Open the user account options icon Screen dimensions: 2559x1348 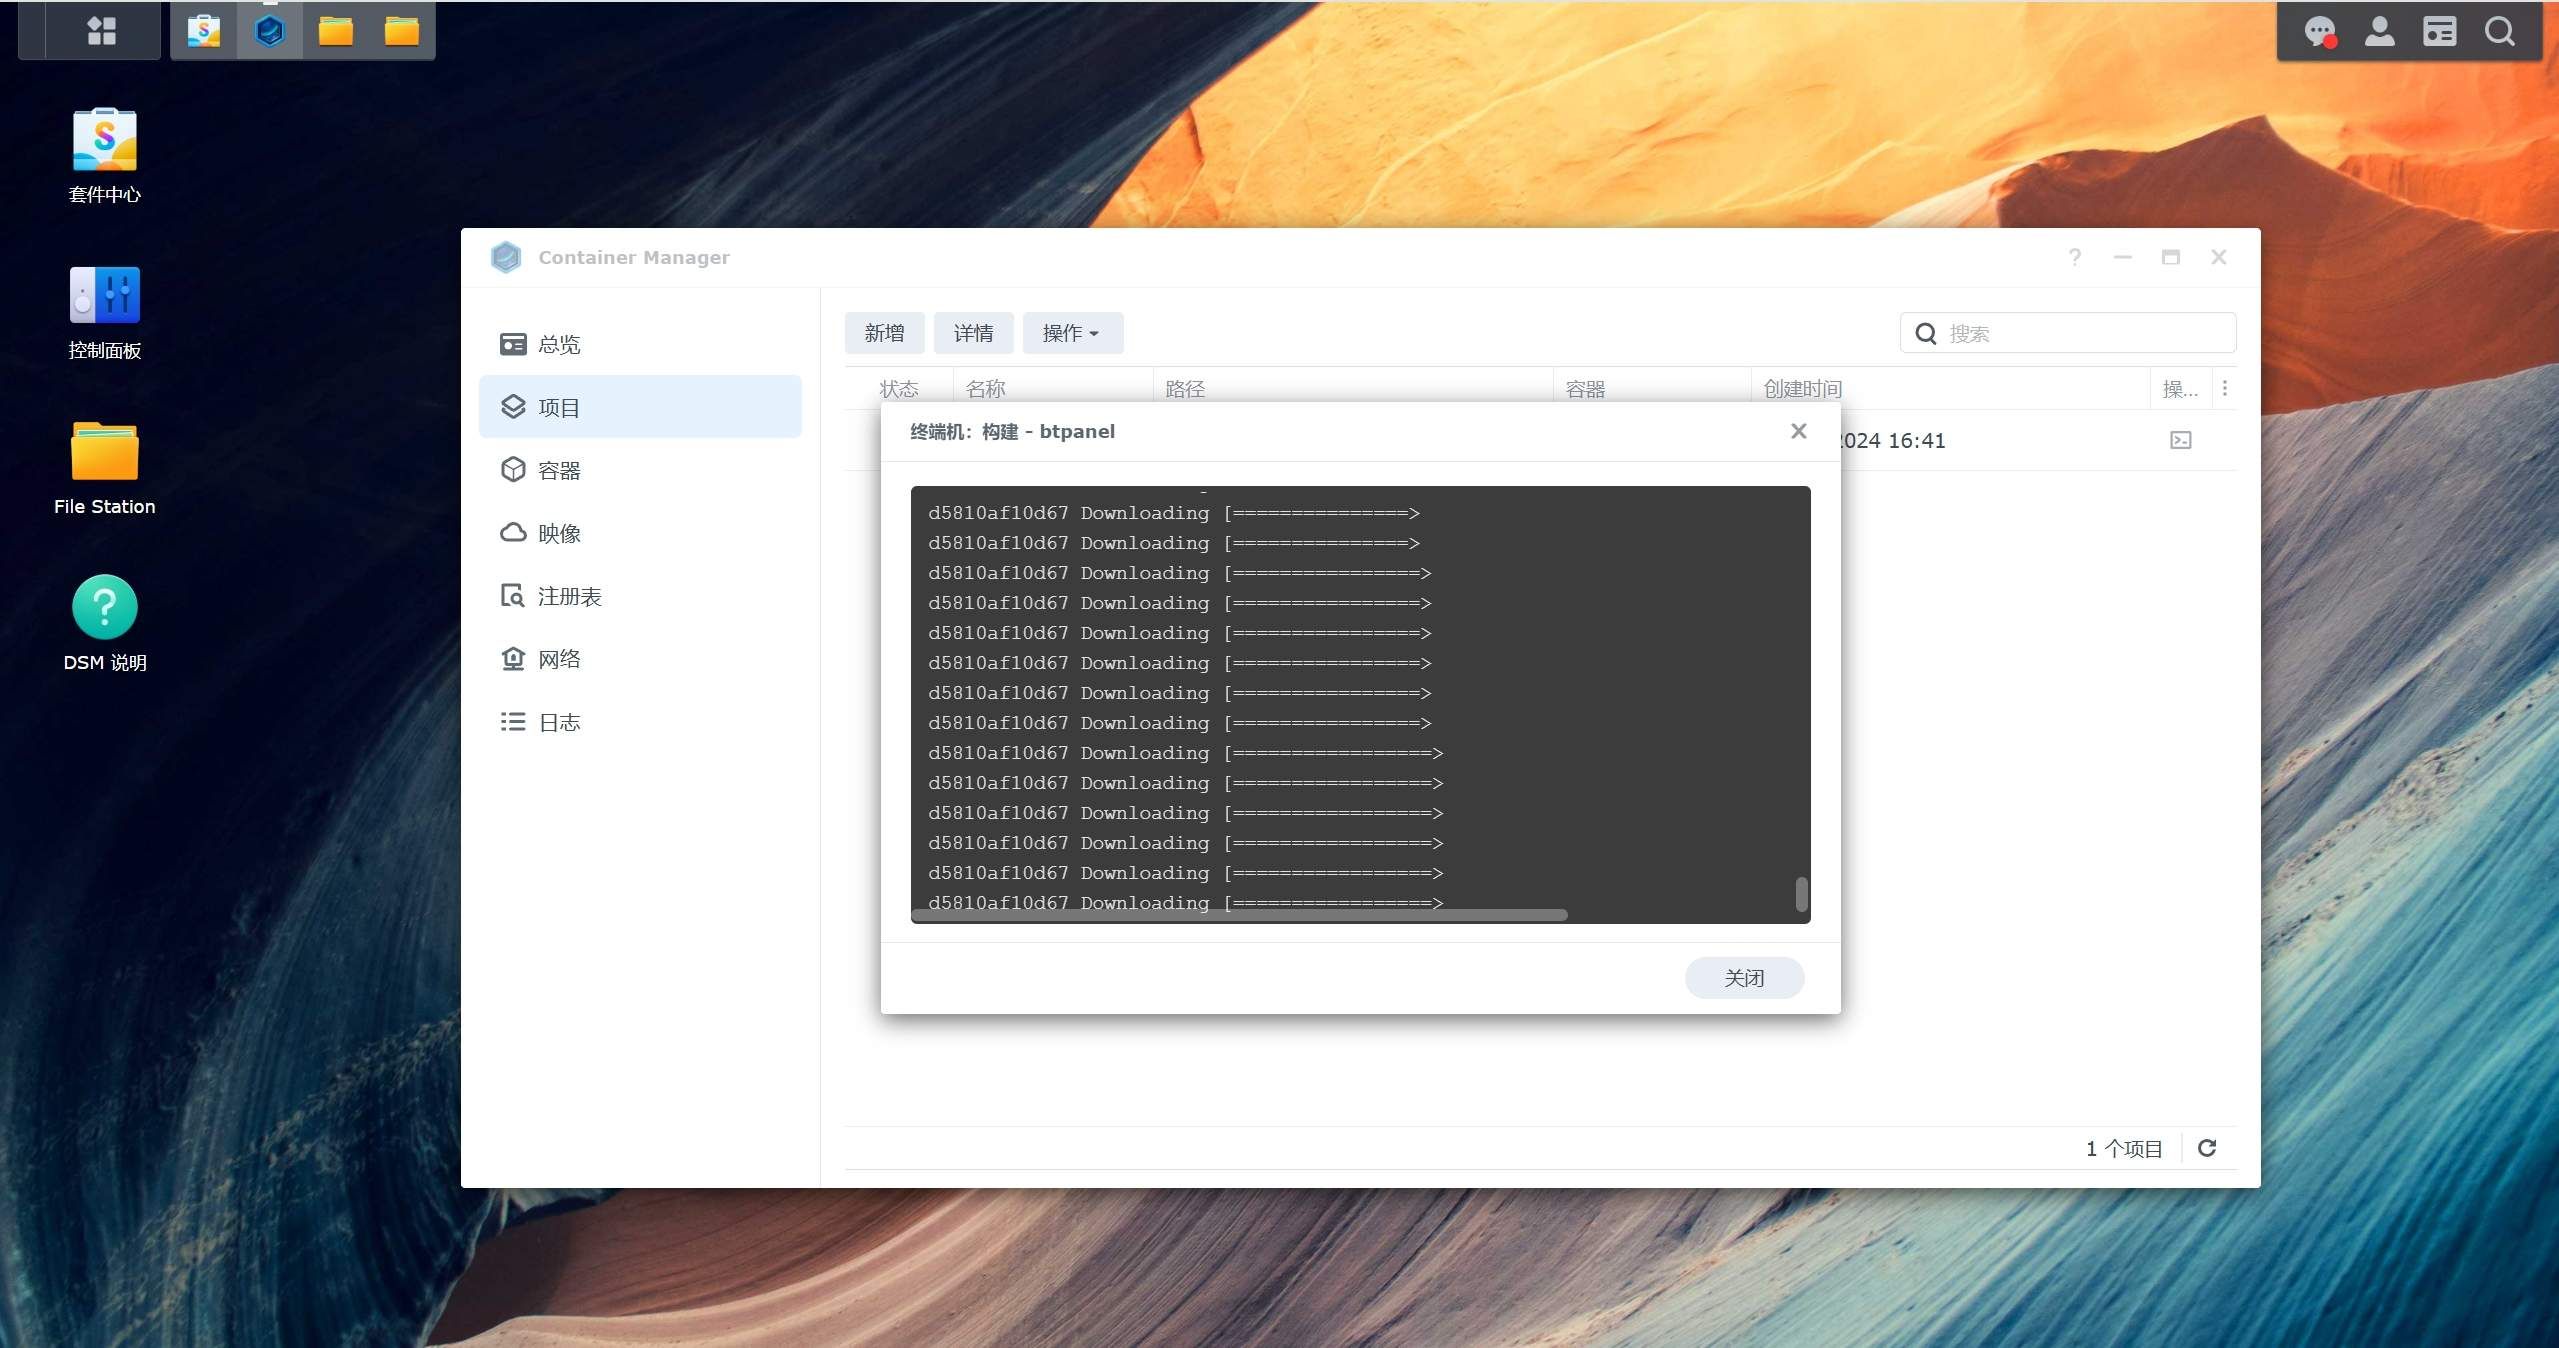[2379, 31]
